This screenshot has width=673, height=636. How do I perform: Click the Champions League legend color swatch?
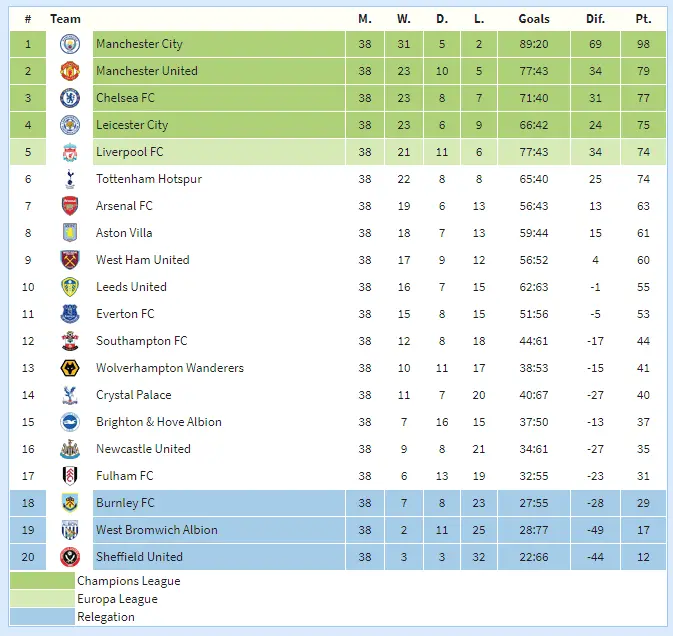point(42,580)
